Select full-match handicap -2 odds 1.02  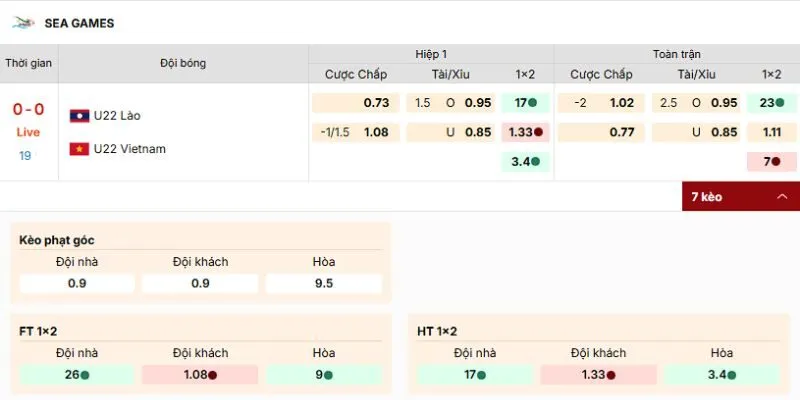pyautogui.click(x=600, y=103)
